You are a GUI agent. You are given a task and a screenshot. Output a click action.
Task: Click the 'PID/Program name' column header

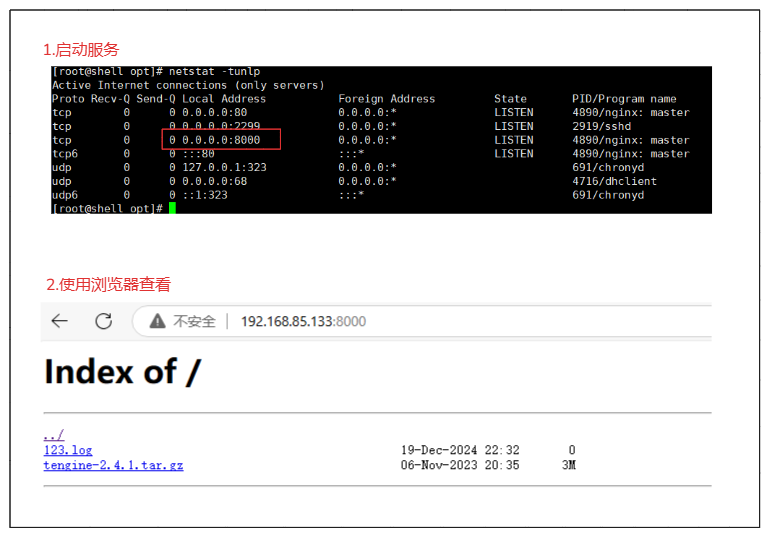click(624, 99)
